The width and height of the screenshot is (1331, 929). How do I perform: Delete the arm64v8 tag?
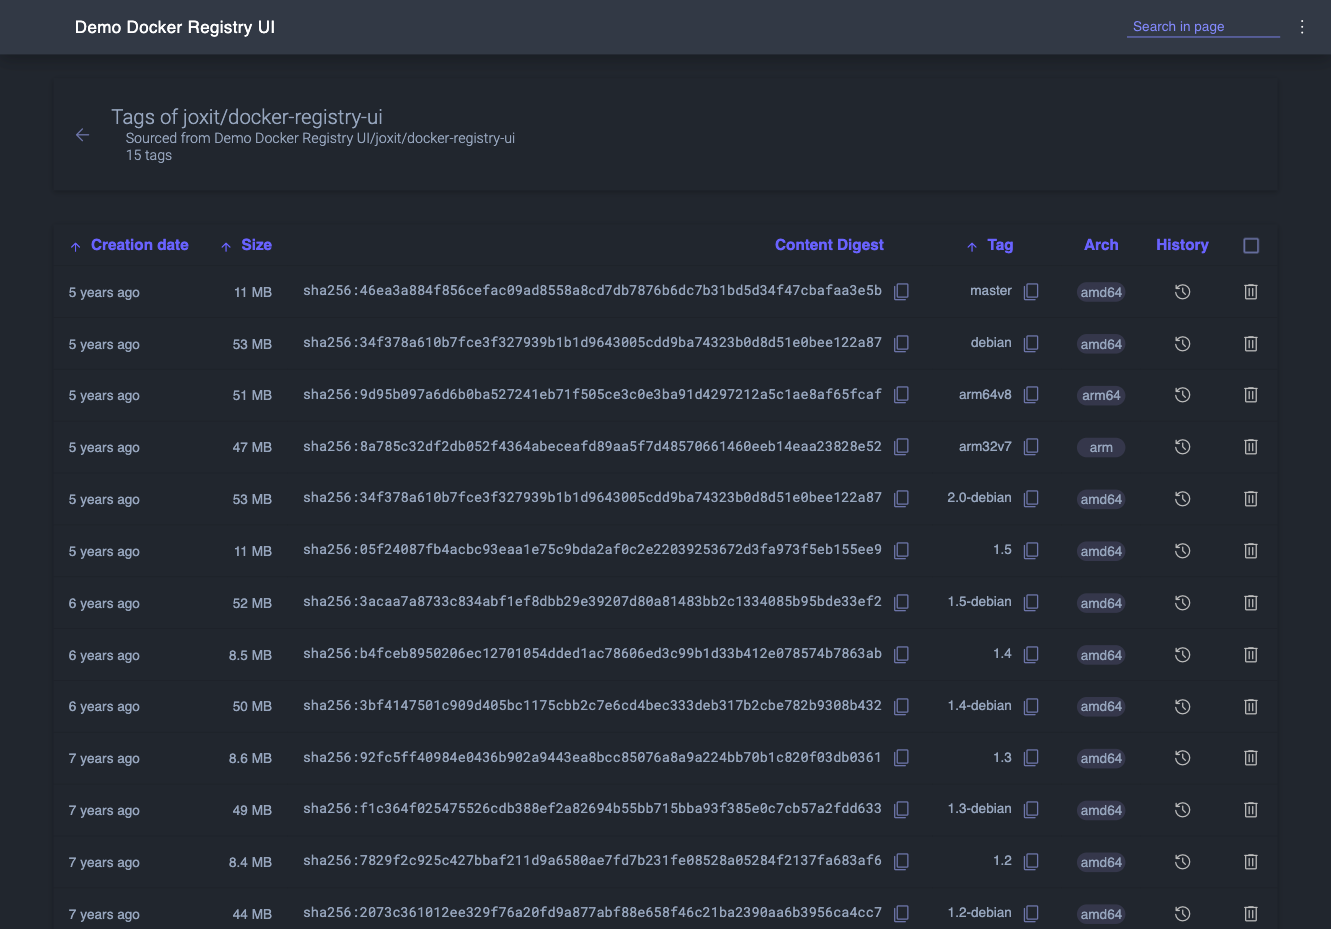[1250, 395]
